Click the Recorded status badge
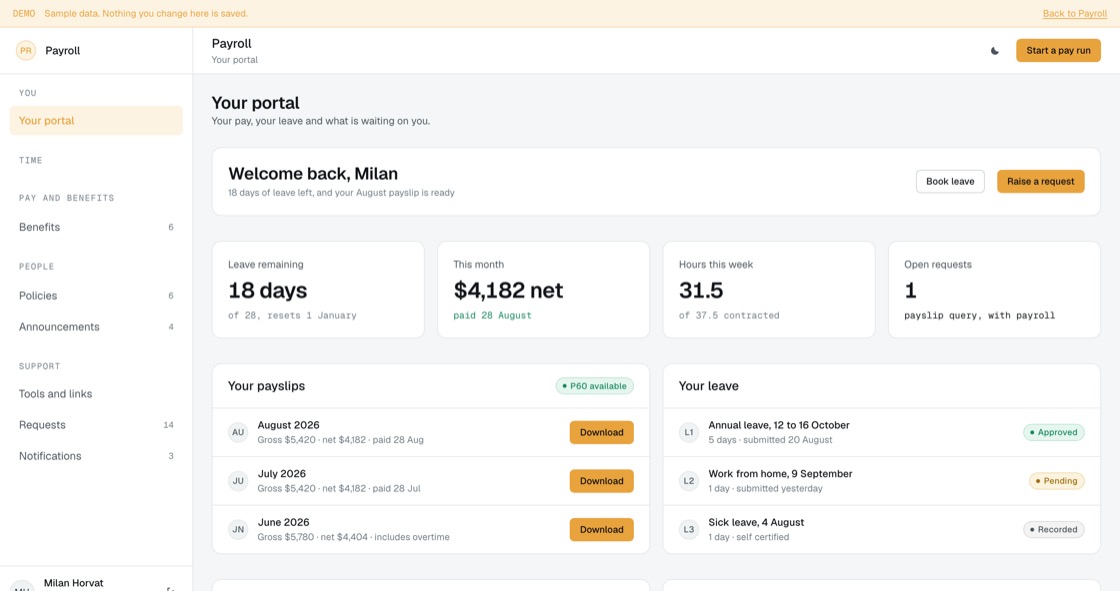Image resolution: width=1120 pixels, height=591 pixels. pyautogui.click(x=1054, y=530)
